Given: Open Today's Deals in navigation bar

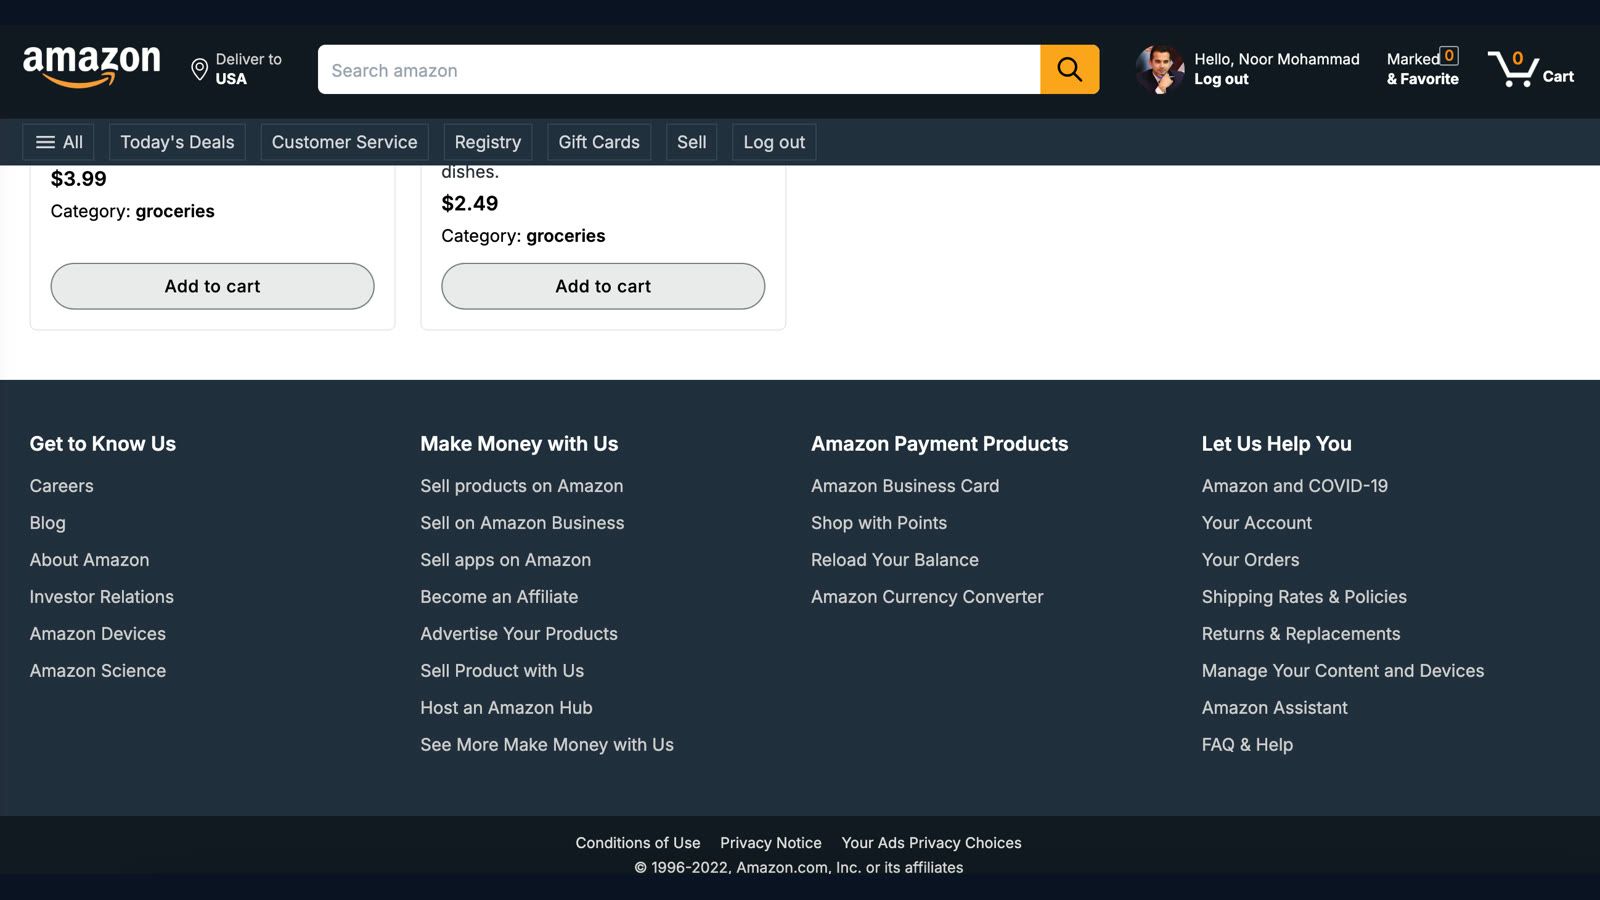Looking at the screenshot, I should click(x=177, y=142).
